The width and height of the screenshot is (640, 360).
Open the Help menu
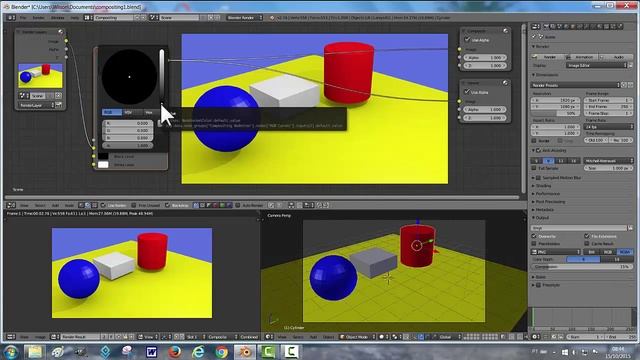click(75, 18)
